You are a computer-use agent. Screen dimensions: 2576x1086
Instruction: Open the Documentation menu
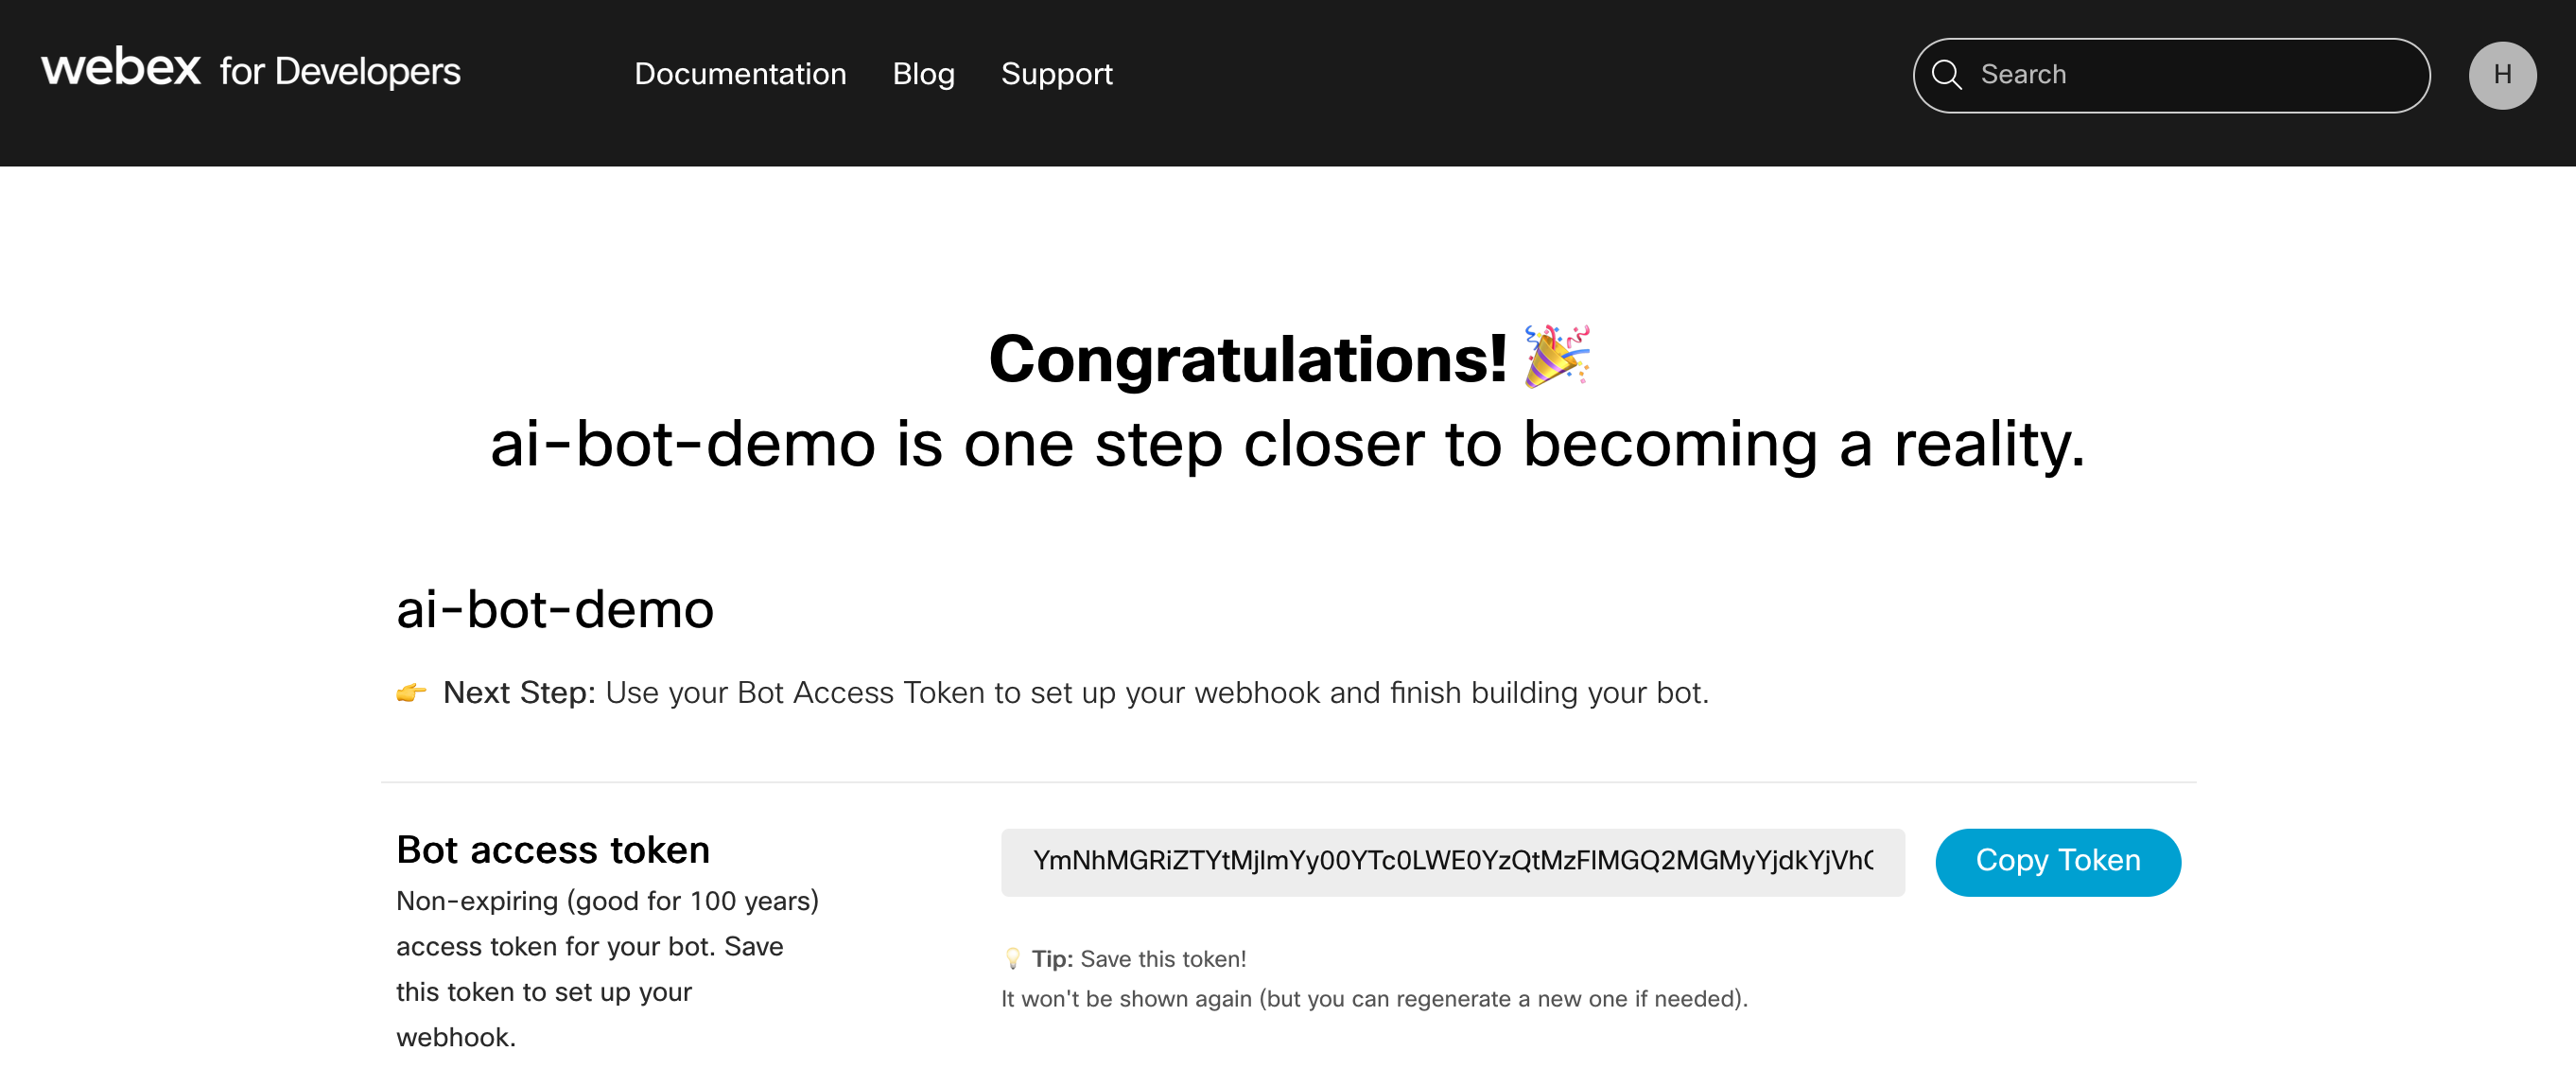click(x=740, y=74)
